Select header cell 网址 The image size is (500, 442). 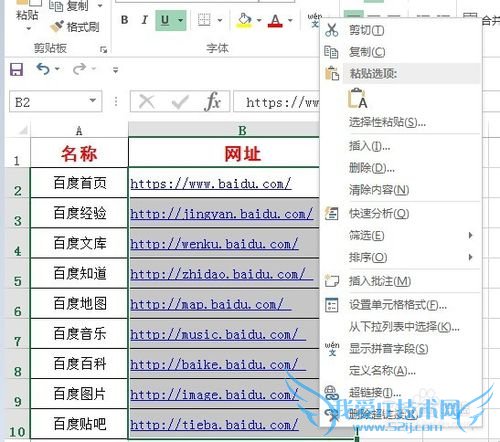[x=224, y=153]
